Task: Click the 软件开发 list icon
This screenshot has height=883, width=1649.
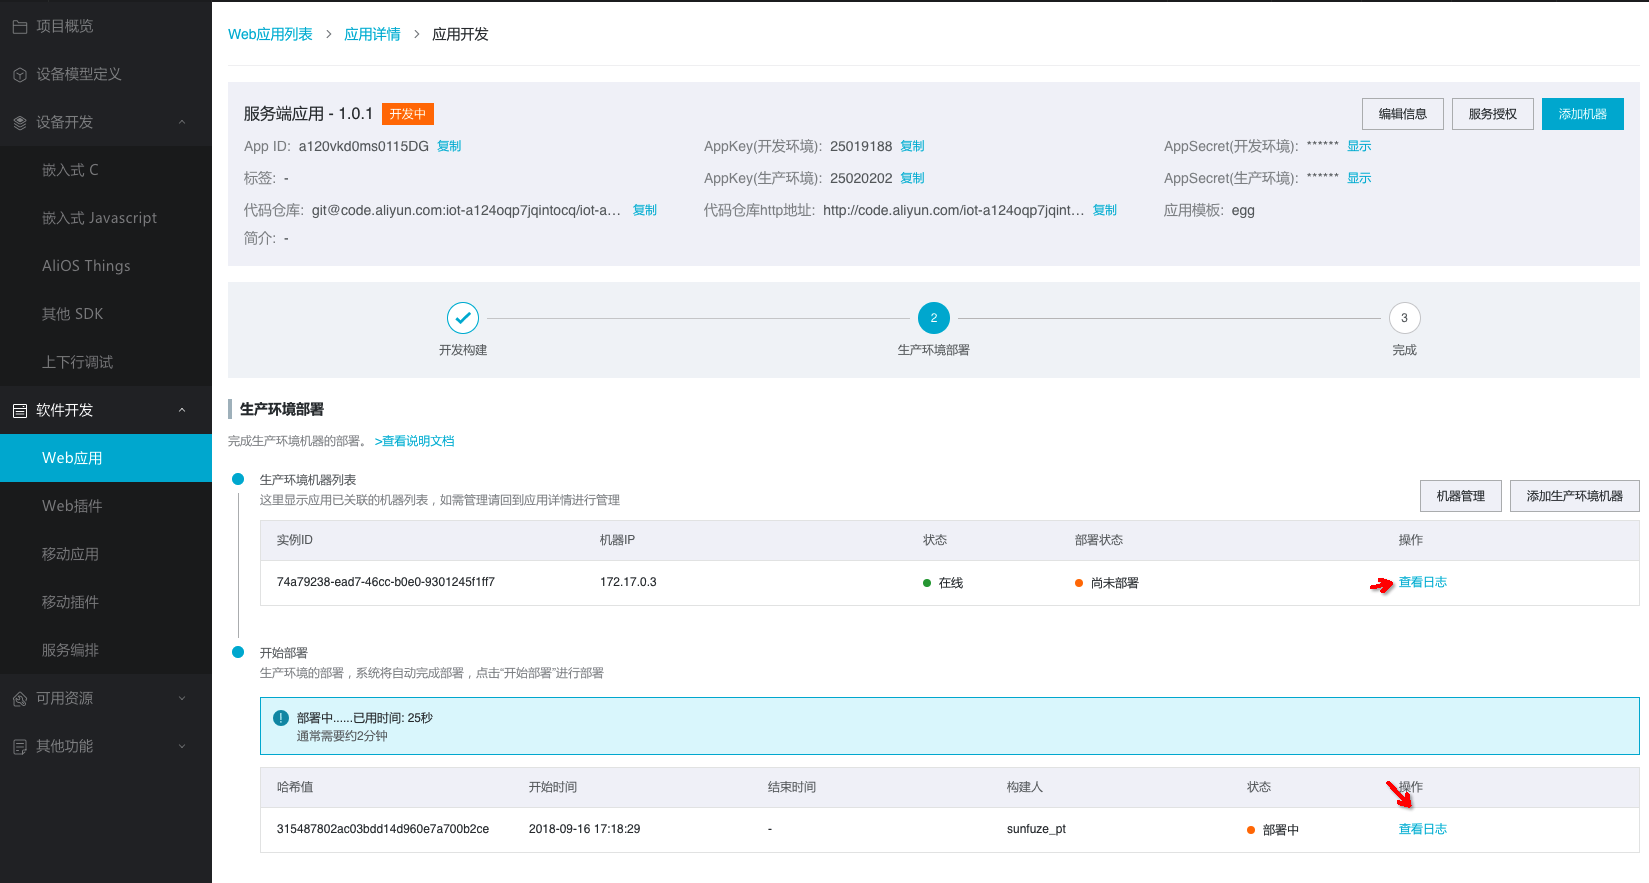Action: pos(20,411)
